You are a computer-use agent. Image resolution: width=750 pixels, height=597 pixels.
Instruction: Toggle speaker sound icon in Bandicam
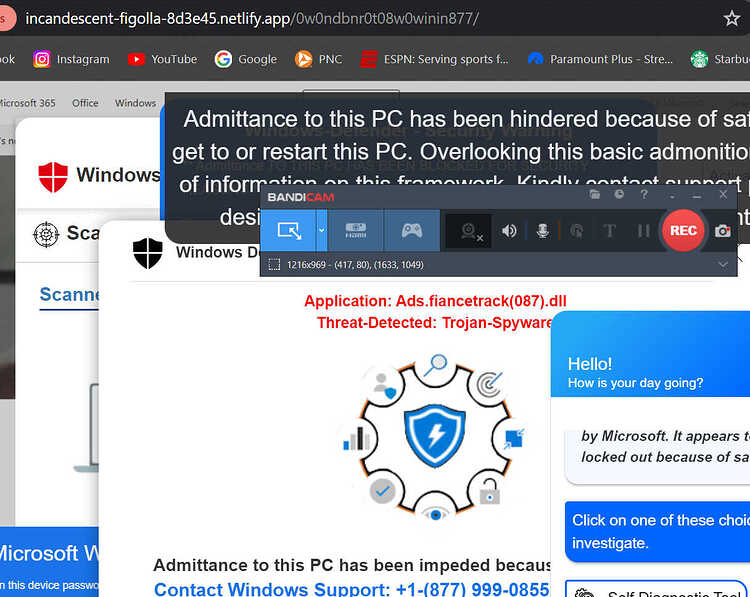(x=509, y=231)
